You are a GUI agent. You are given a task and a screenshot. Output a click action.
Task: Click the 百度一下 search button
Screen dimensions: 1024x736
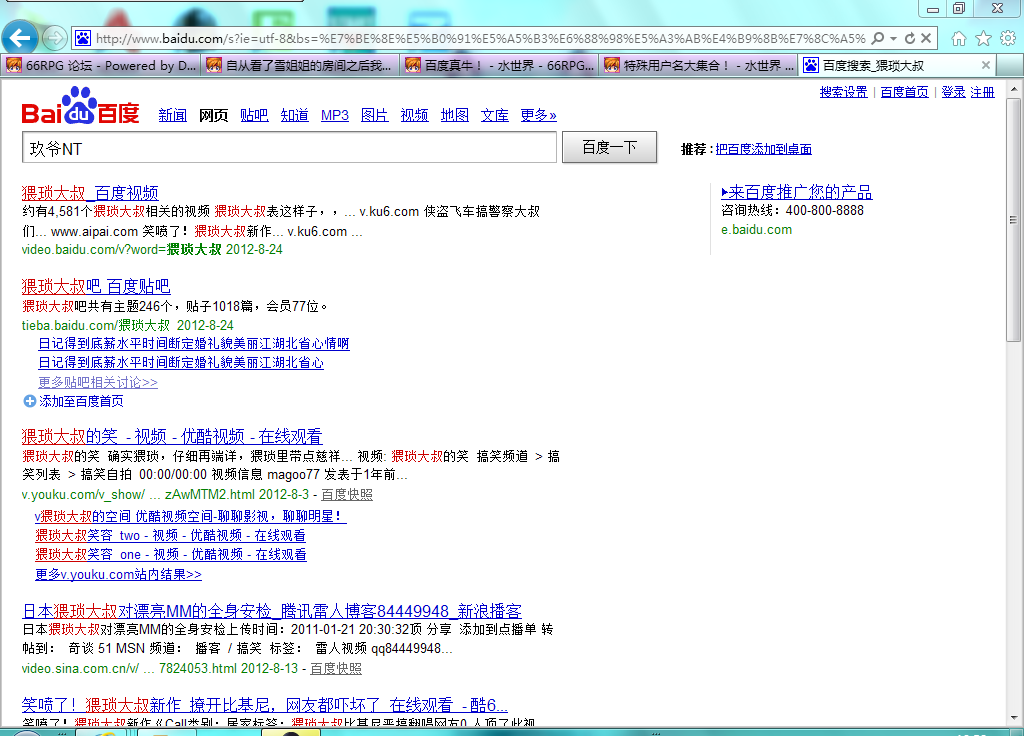tap(609, 148)
